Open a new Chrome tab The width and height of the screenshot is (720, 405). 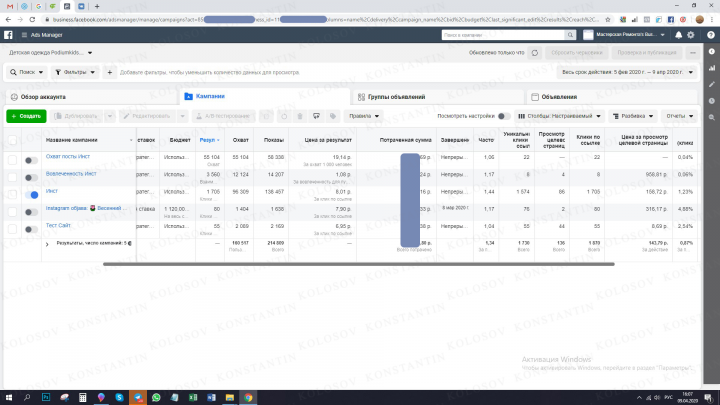(x=97, y=6)
